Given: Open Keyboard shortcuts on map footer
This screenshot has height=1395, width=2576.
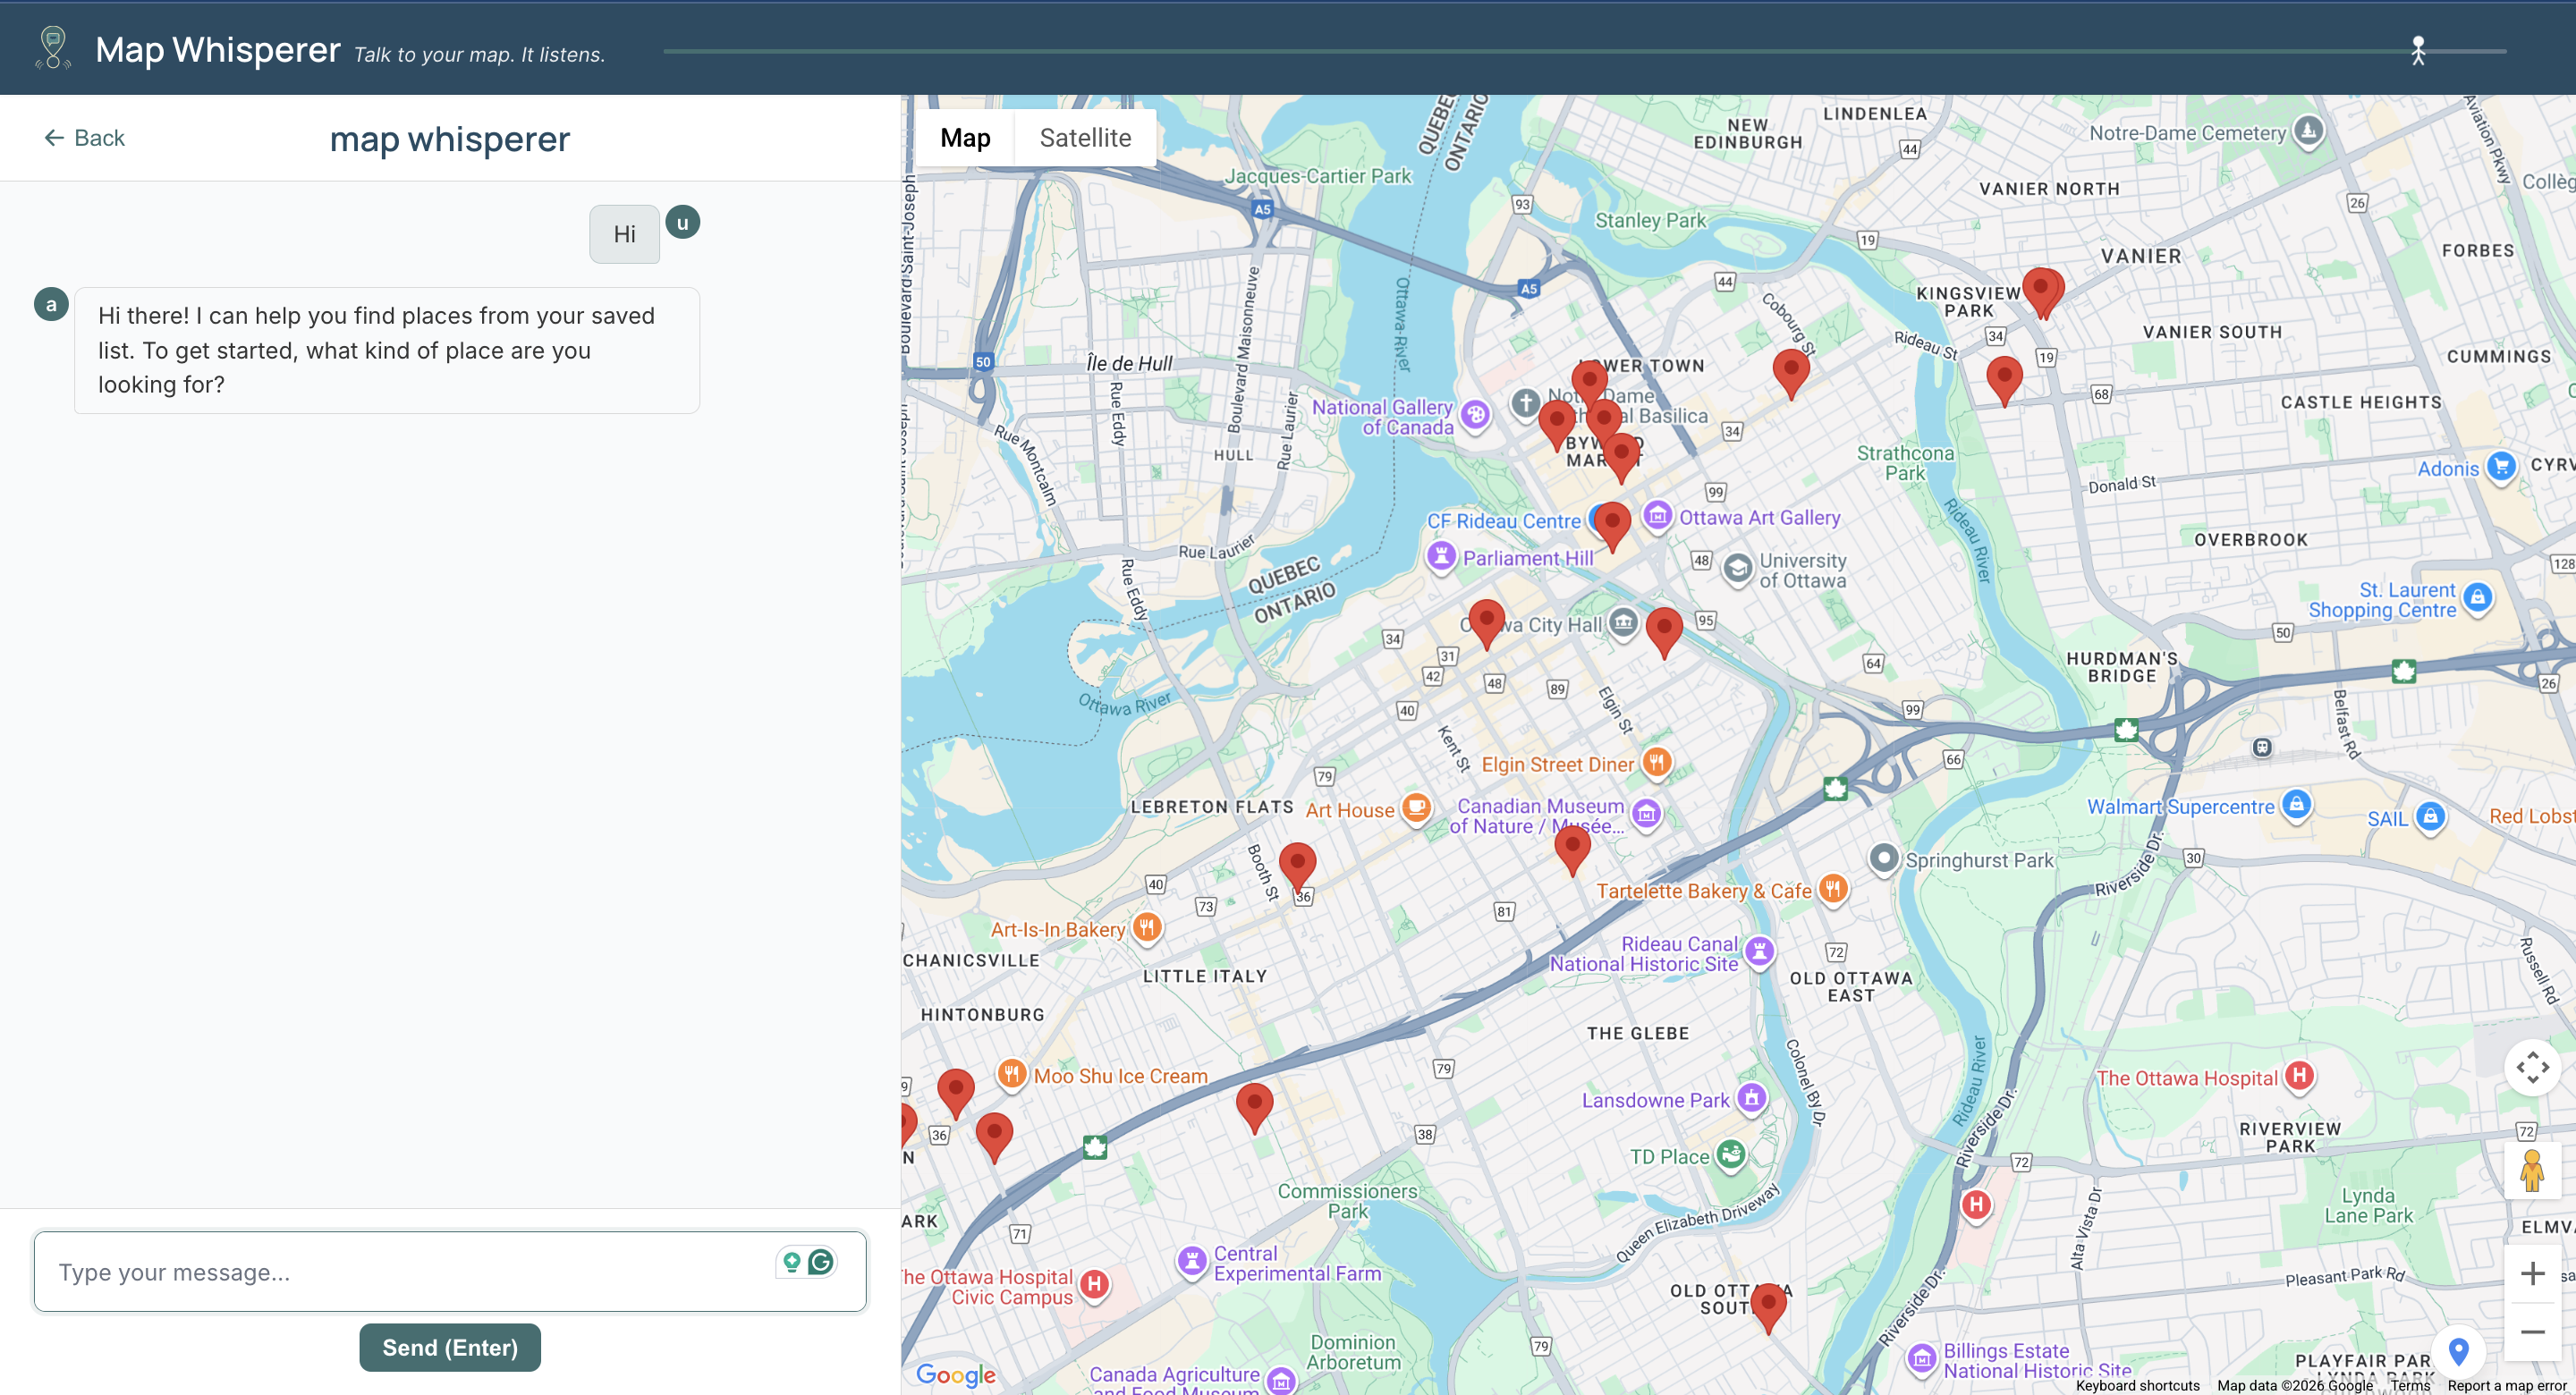Looking at the screenshot, I should [x=2136, y=1385].
